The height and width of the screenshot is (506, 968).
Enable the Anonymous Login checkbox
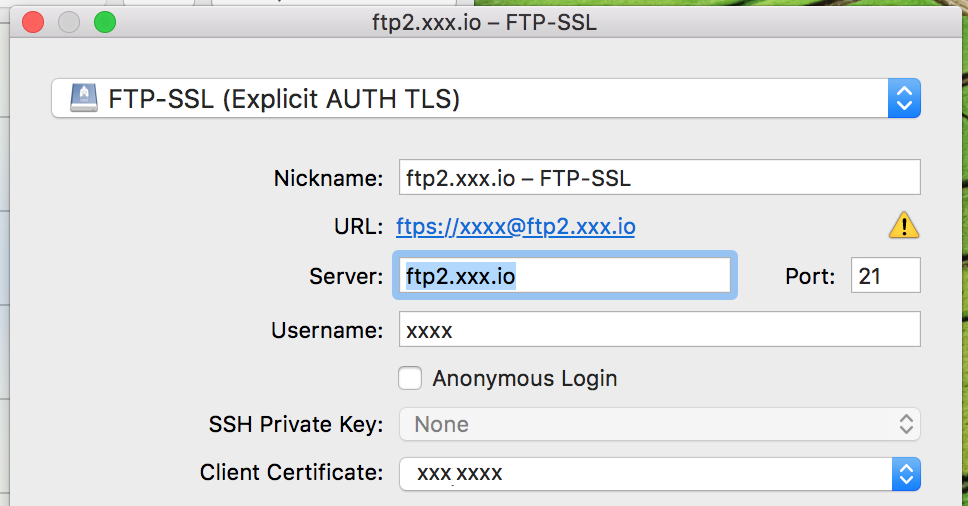coord(410,378)
